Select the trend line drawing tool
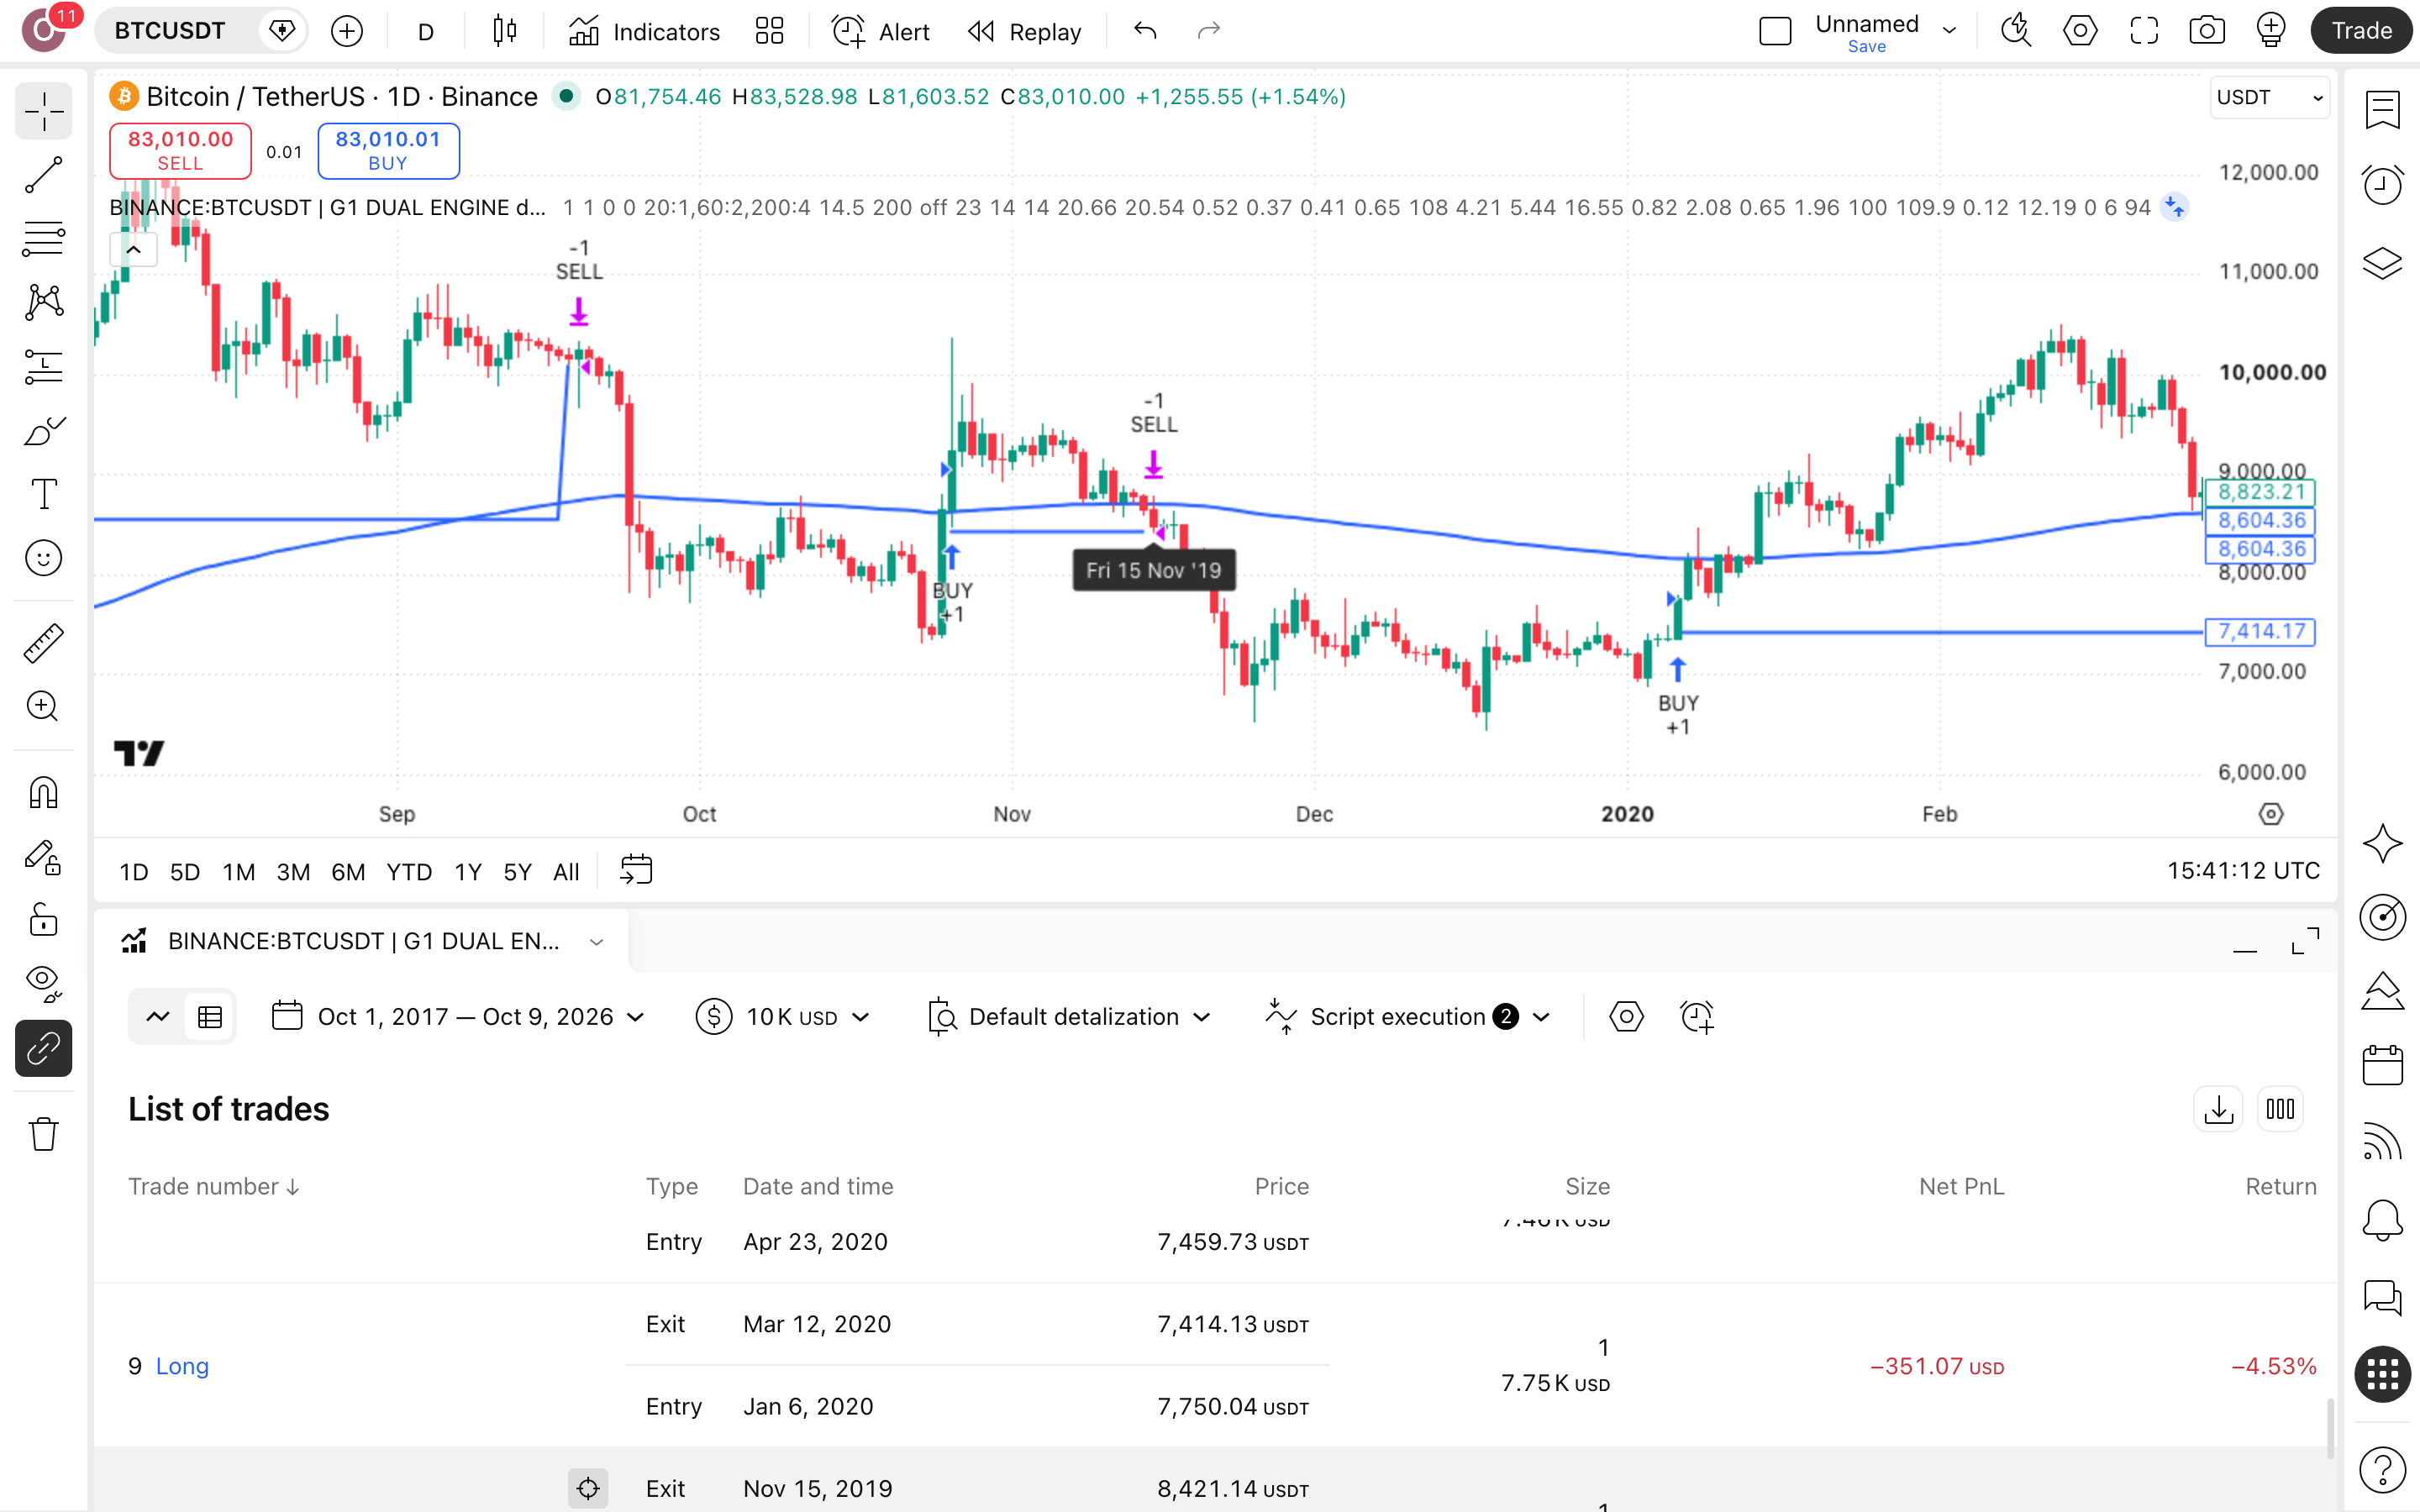The image size is (2420, 1512). (43, 175)
